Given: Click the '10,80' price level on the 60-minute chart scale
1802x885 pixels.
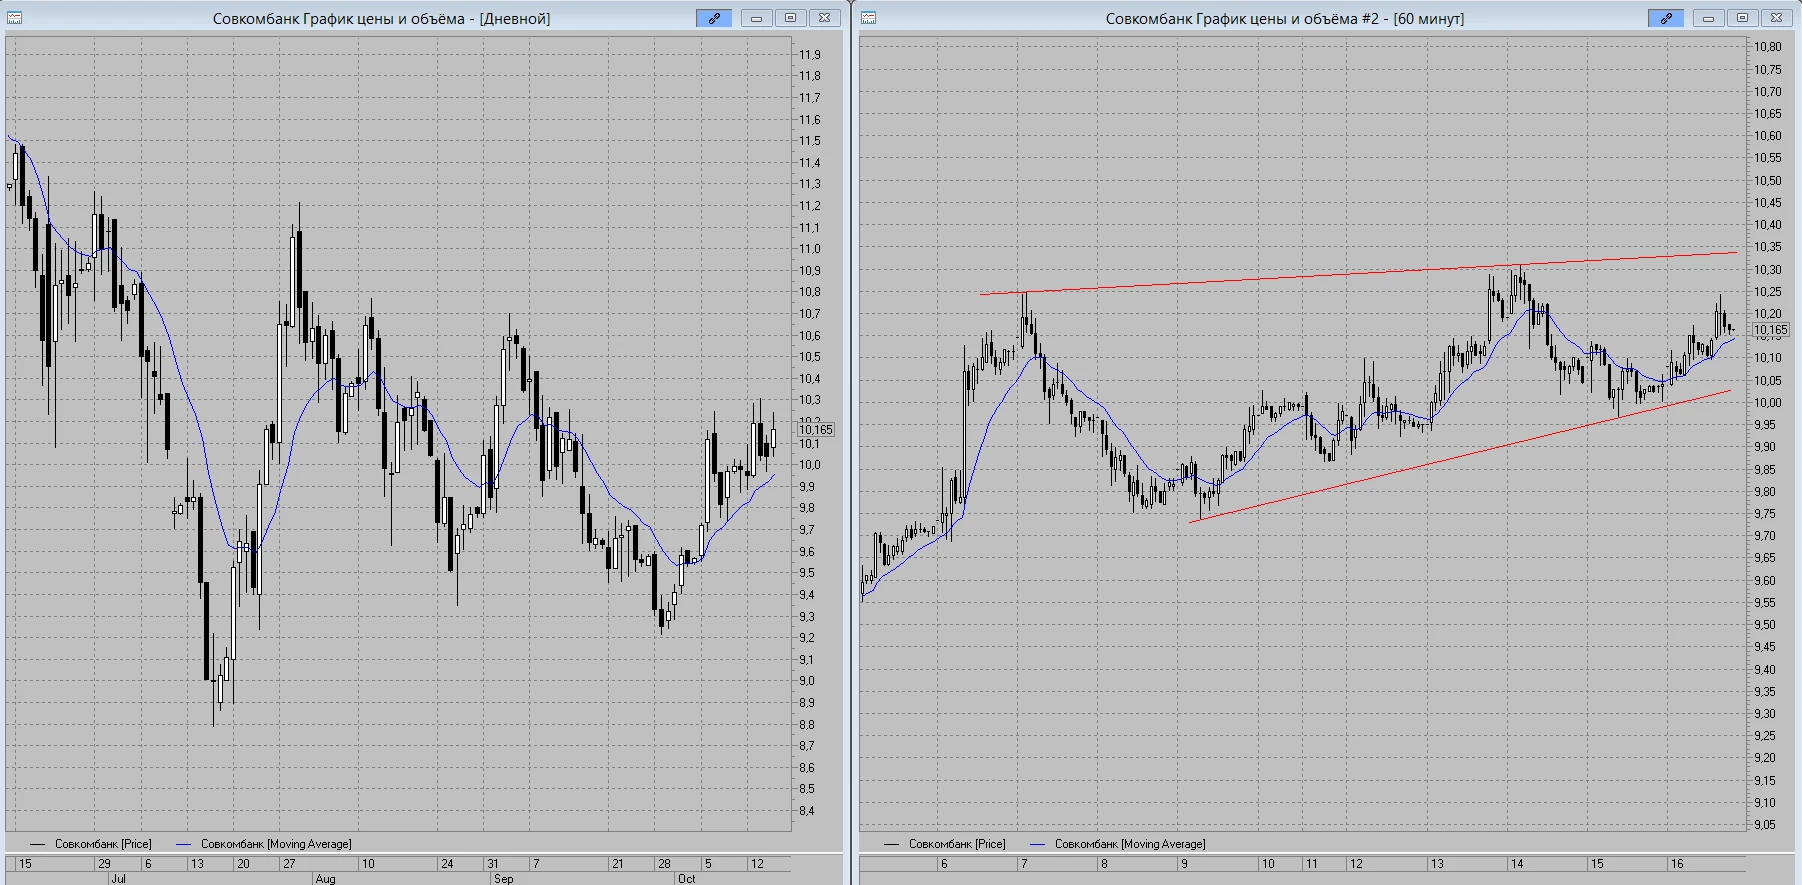Looking at the screenshot, I should point(1768,47).
